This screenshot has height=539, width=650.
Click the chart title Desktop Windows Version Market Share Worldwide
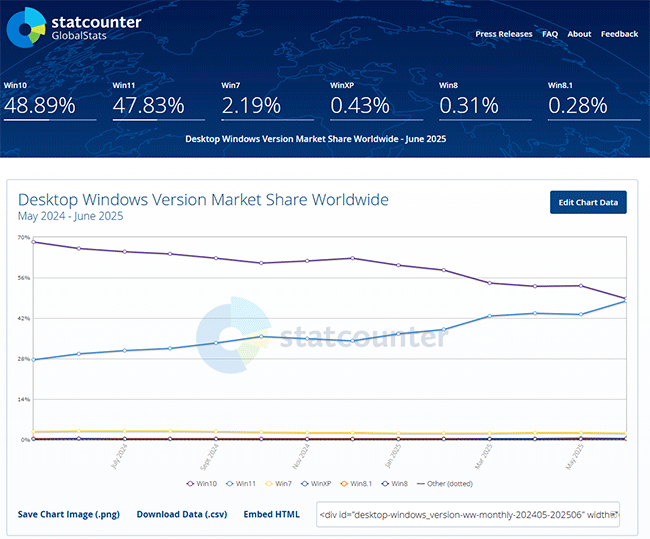(203, 199)
